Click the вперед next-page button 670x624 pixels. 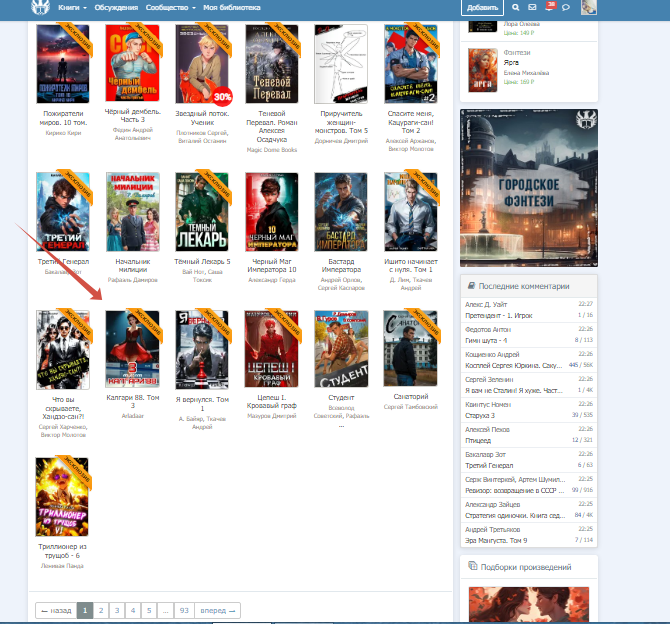(x=218, y=610)
